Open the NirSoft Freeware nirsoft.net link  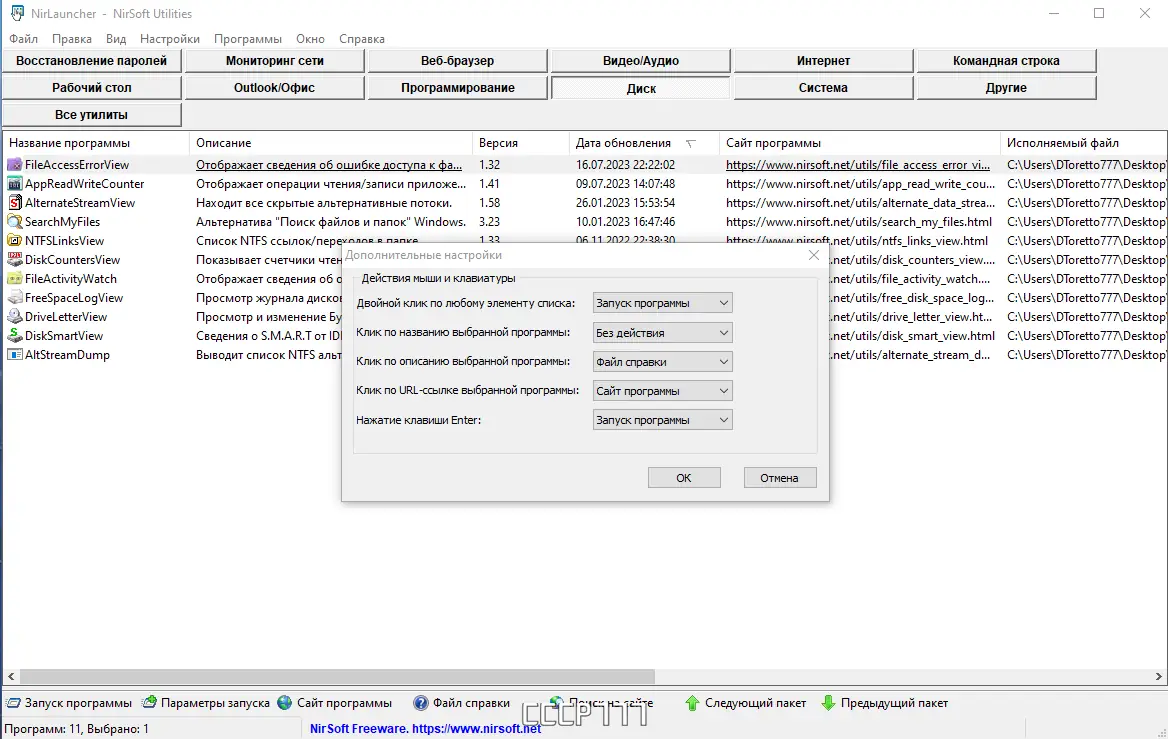tap(425, 729)
